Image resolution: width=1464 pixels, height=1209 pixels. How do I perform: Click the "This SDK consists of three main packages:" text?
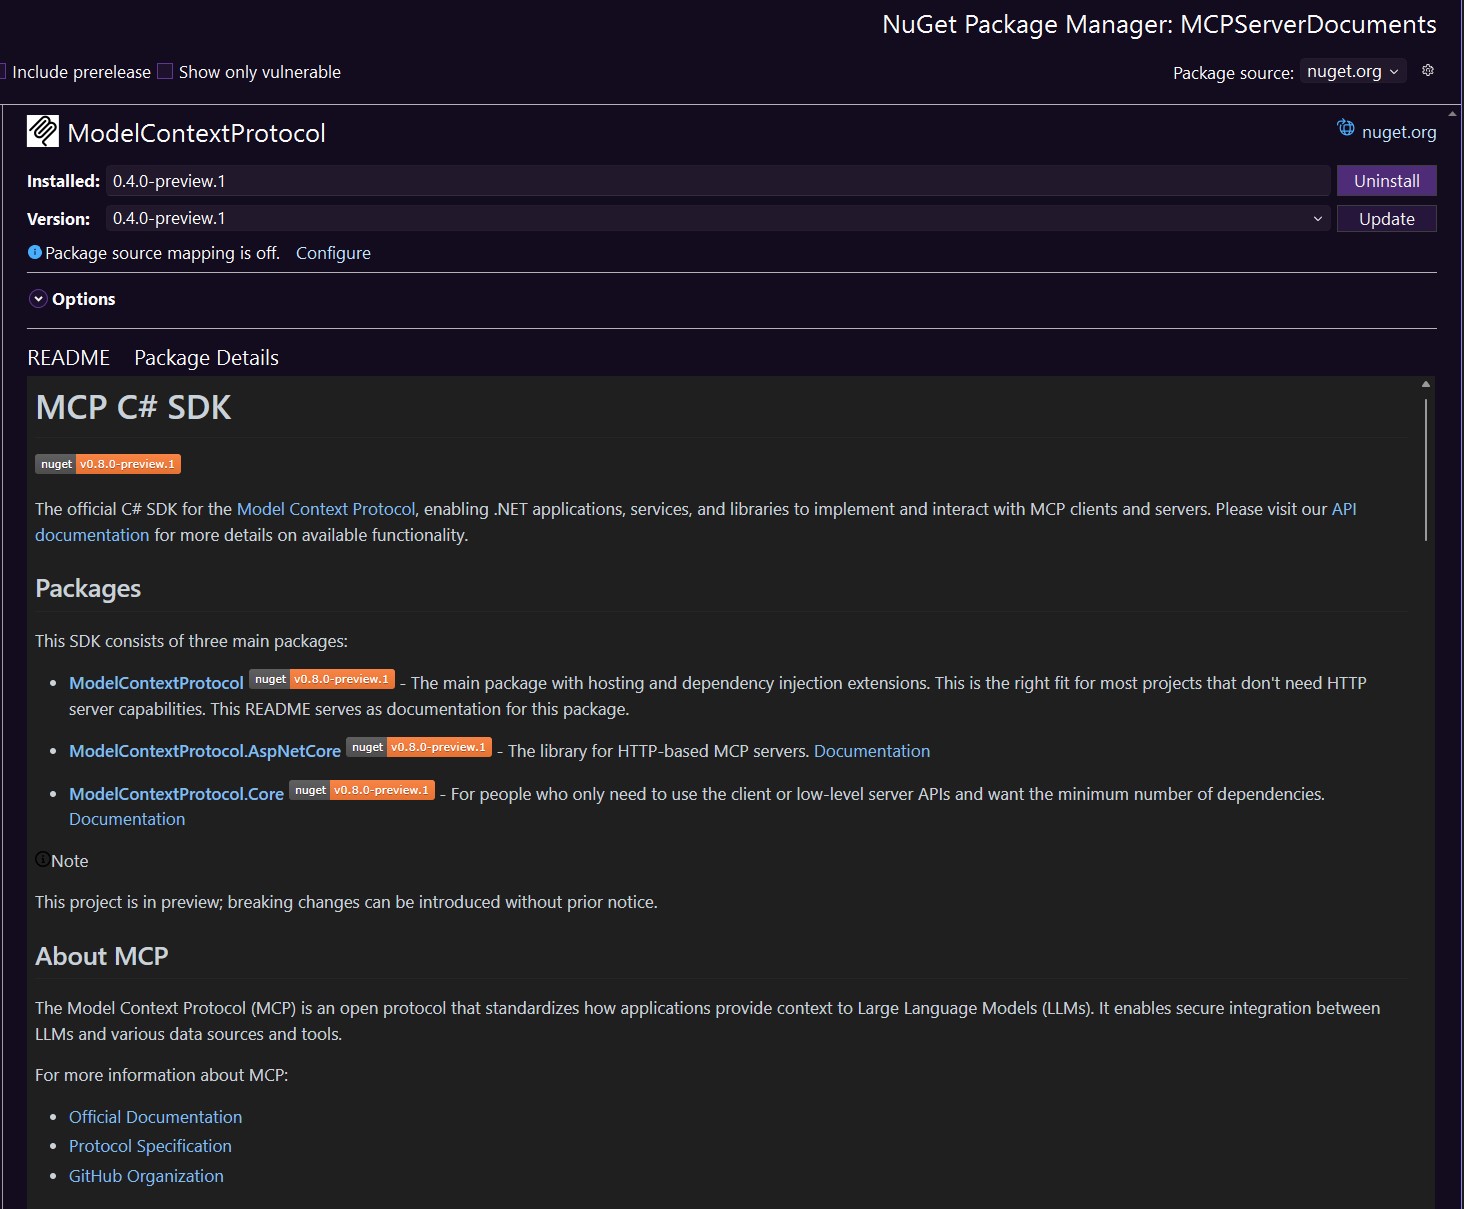point(191,641)
